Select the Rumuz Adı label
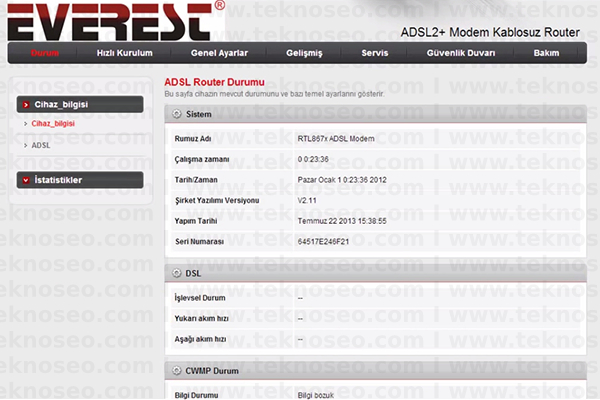 [x=193, y=139]
